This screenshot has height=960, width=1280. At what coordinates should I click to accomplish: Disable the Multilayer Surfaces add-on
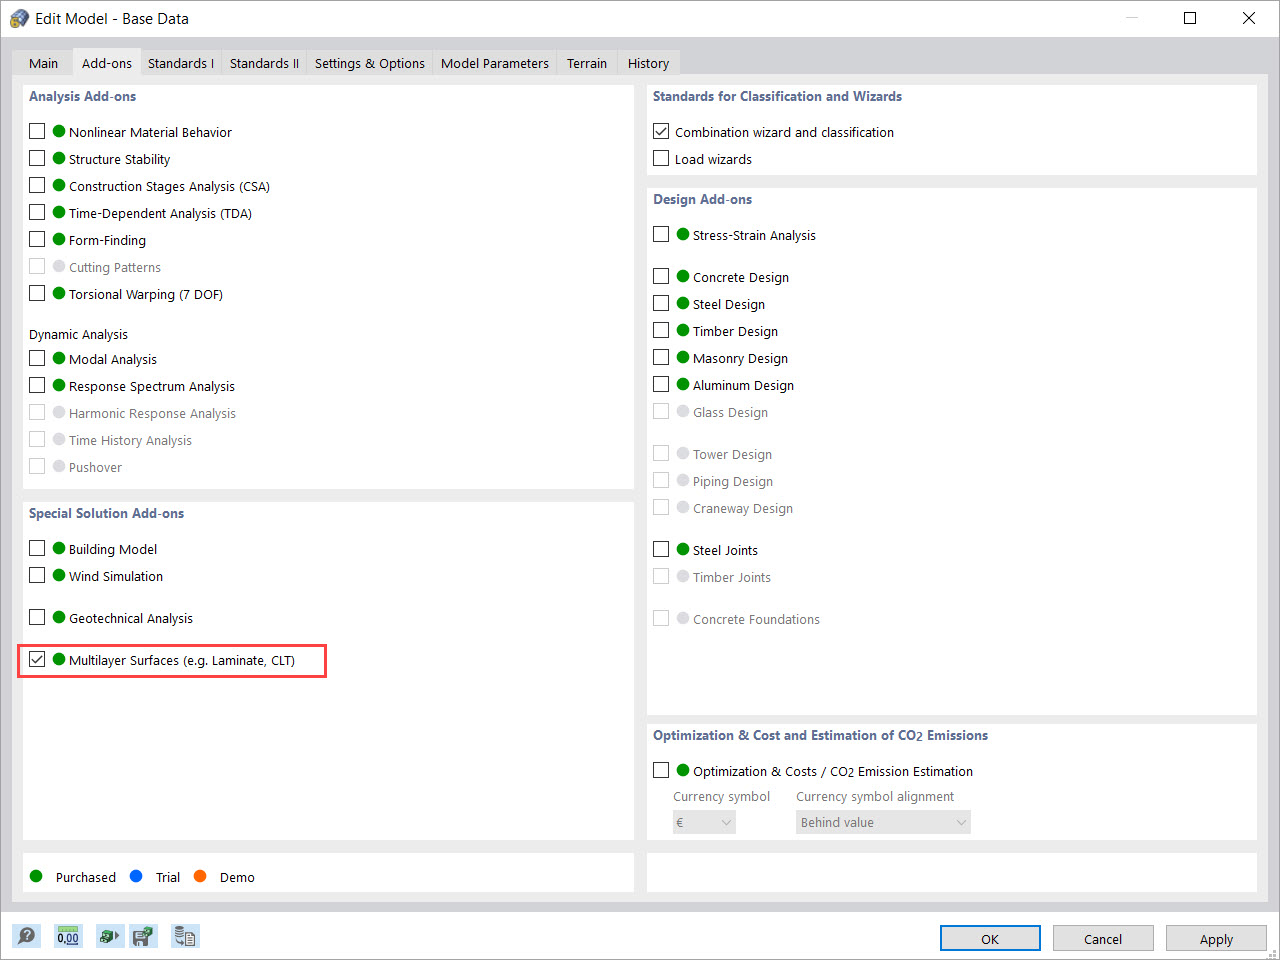37,659
